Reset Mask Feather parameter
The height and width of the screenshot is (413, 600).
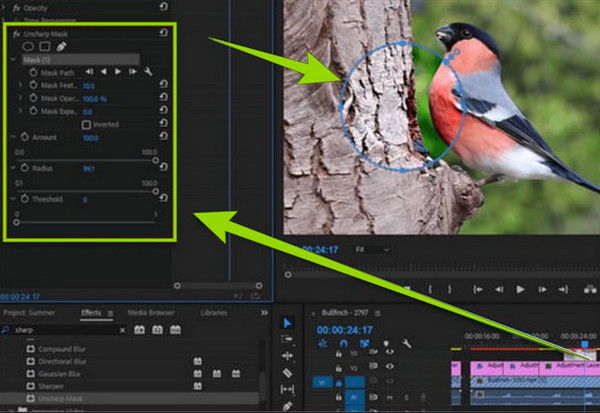[163, 84]
